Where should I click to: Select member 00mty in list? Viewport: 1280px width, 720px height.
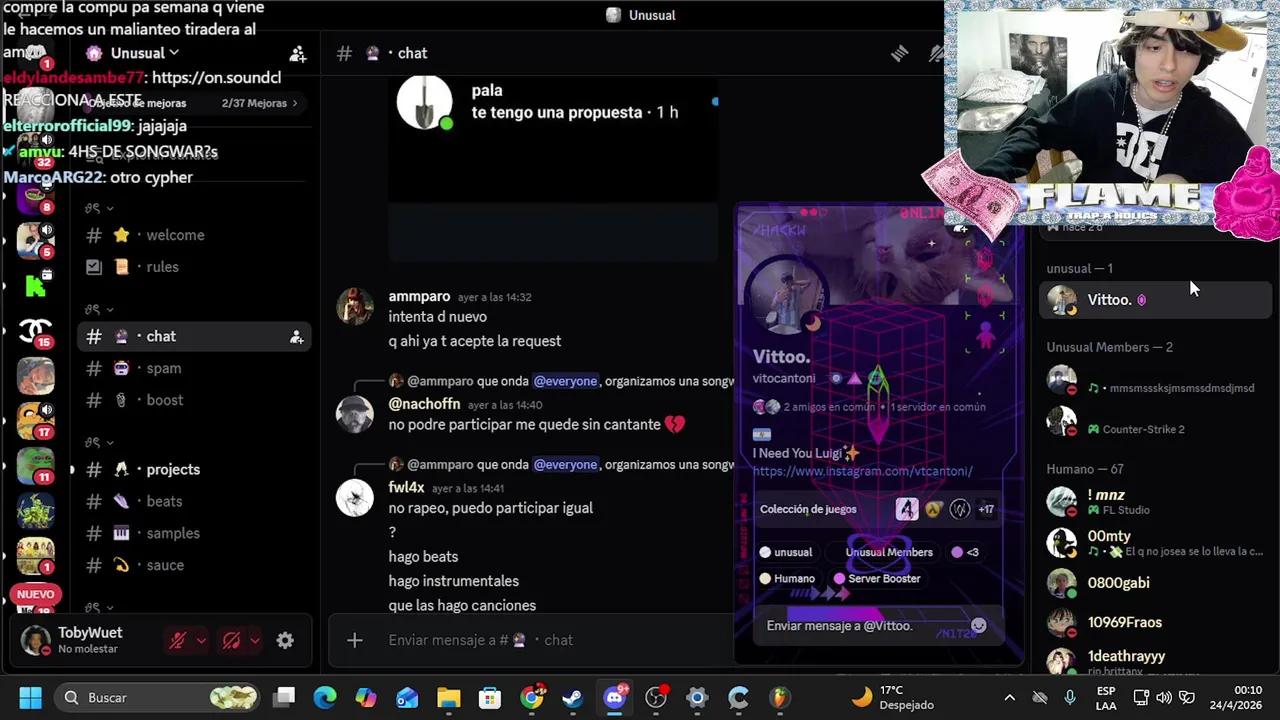[x=1155, y=543]
